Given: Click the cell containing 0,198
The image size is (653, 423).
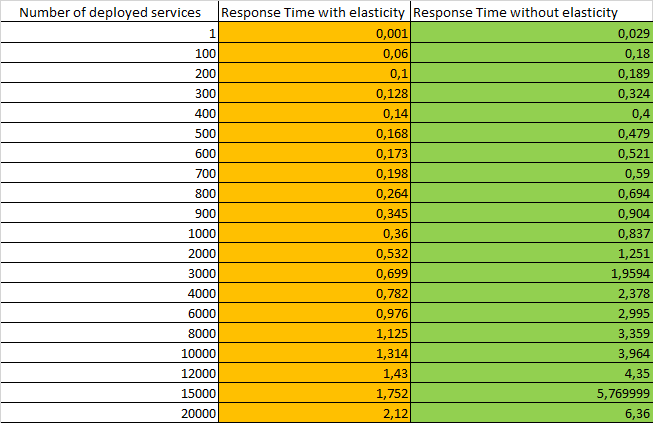Looking at the screenshot, I should click(314, 172).
